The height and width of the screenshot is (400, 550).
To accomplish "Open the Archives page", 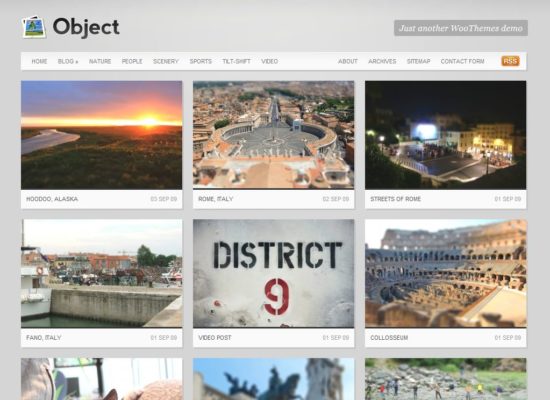I will click(382, 61).
